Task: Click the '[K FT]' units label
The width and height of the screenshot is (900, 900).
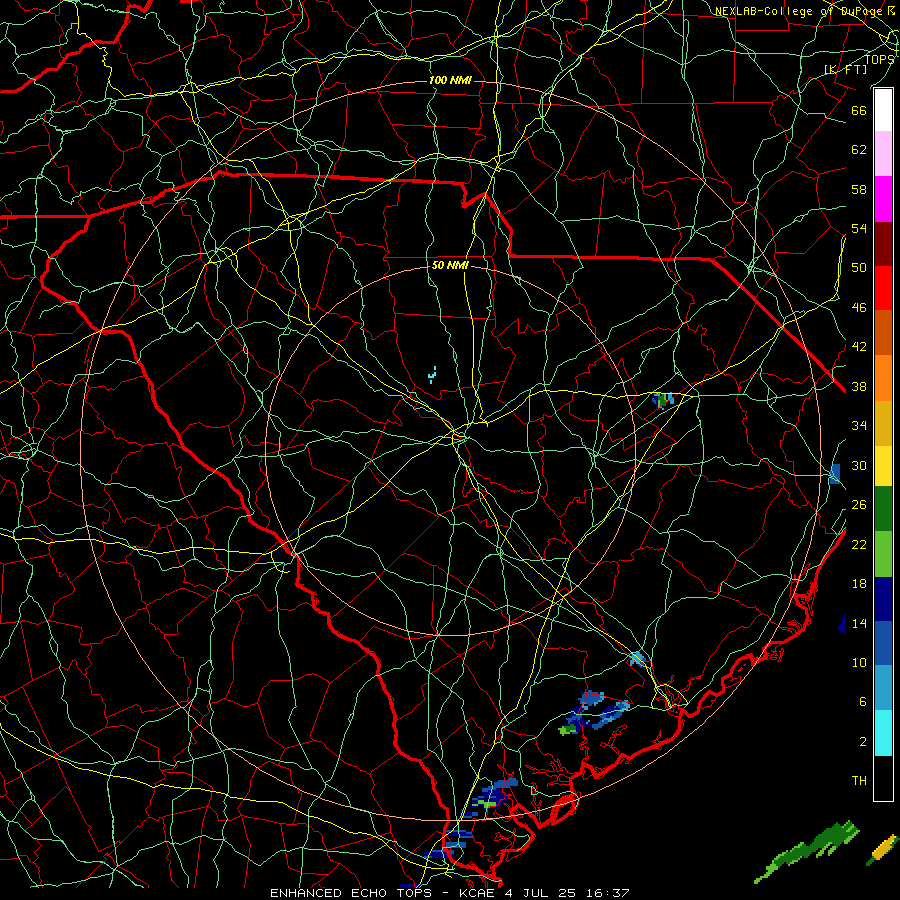Action: tap(845, 70)
